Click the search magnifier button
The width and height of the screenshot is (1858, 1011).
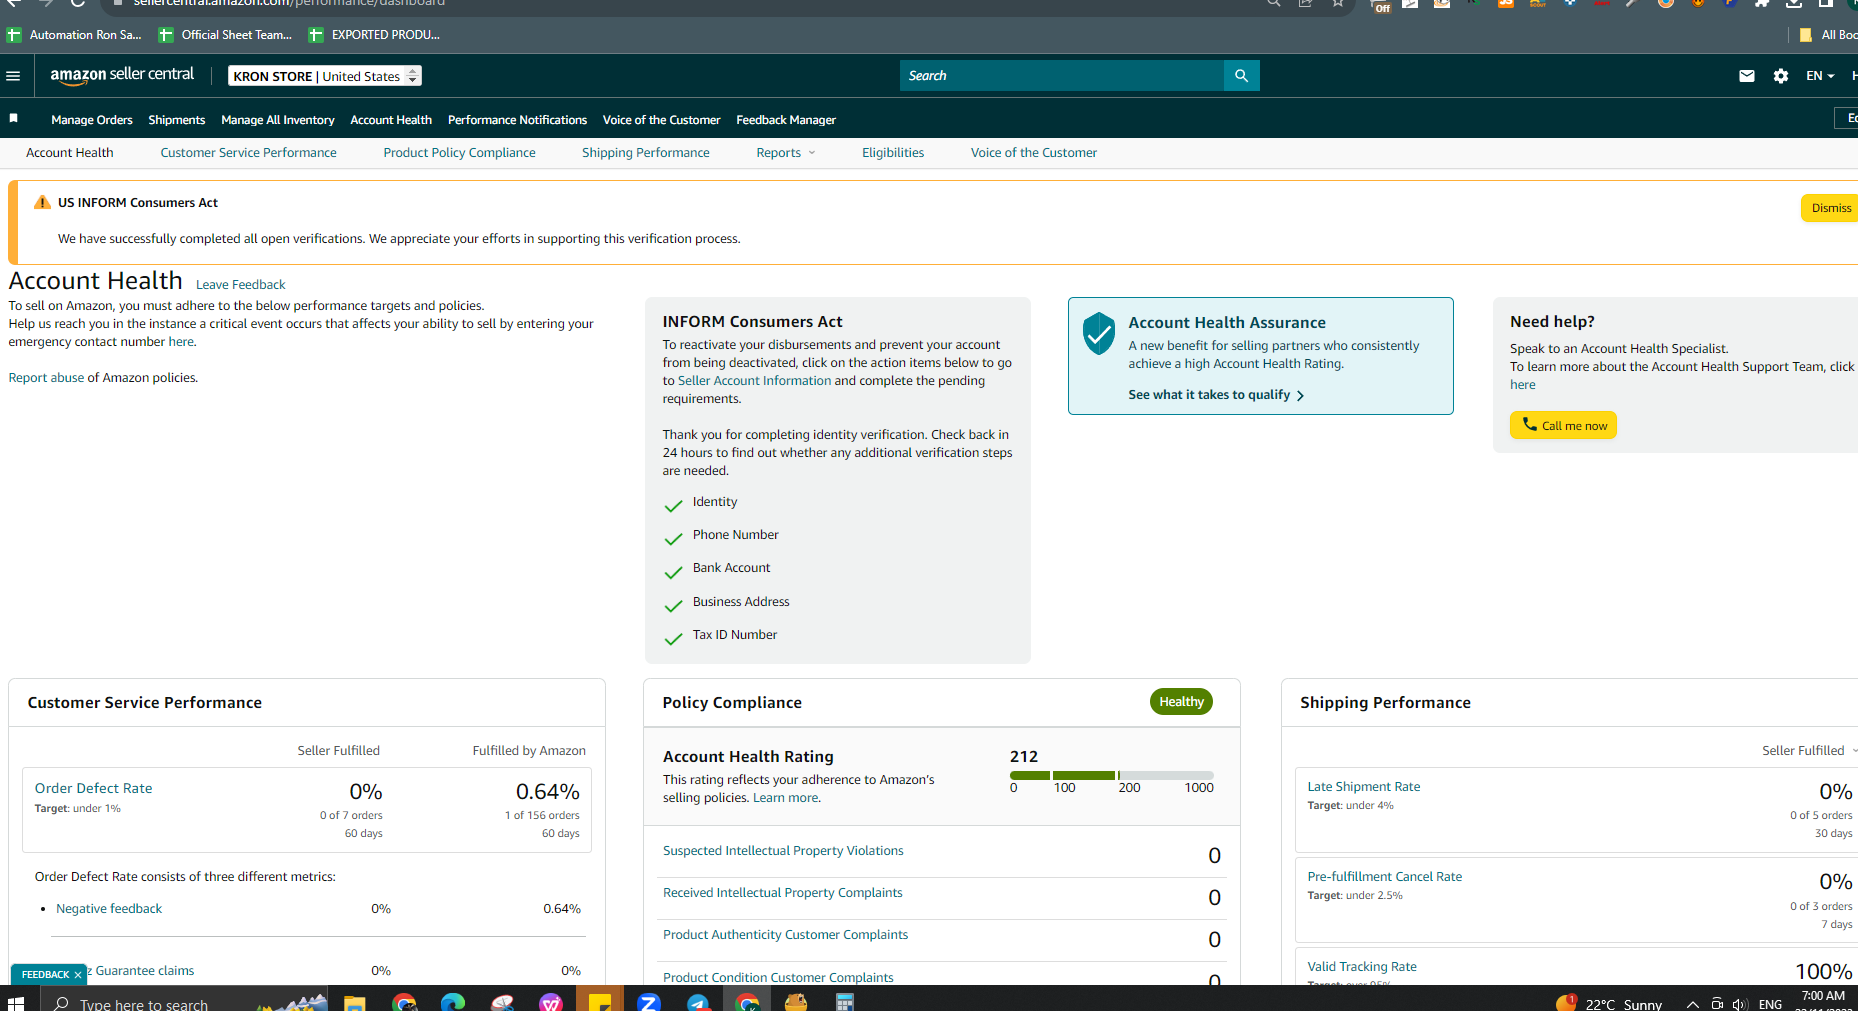pos(1241,76)
